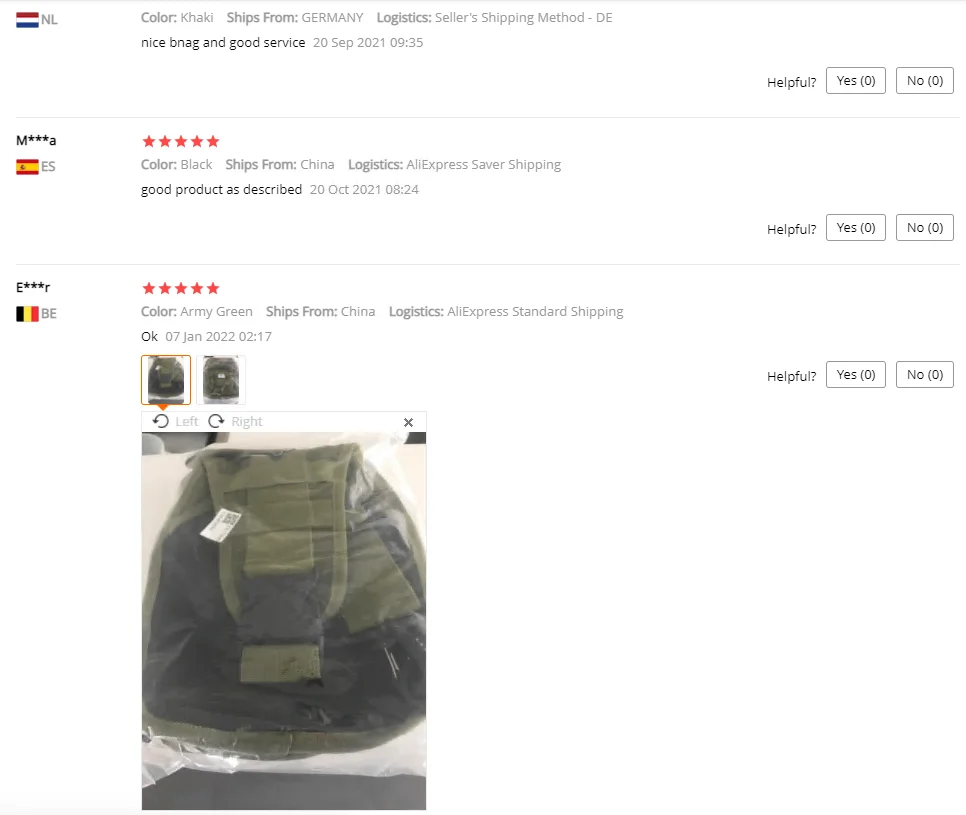Open the second review photo thumbnail
The height and width of the screenshot is (815, 966).
click(221, 379)
